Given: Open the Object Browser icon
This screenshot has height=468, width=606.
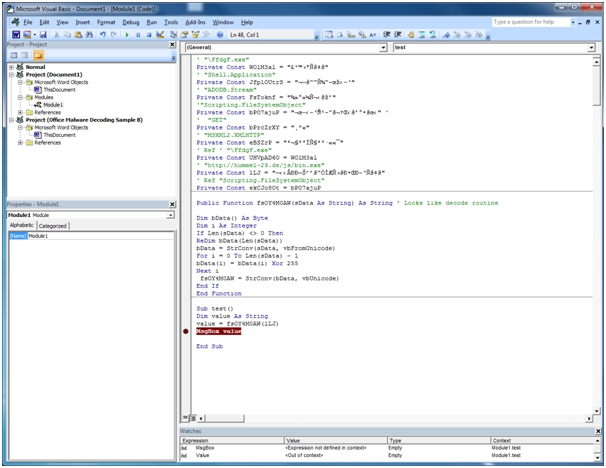Looking at the screenshot, I should [x=195, y=35].
